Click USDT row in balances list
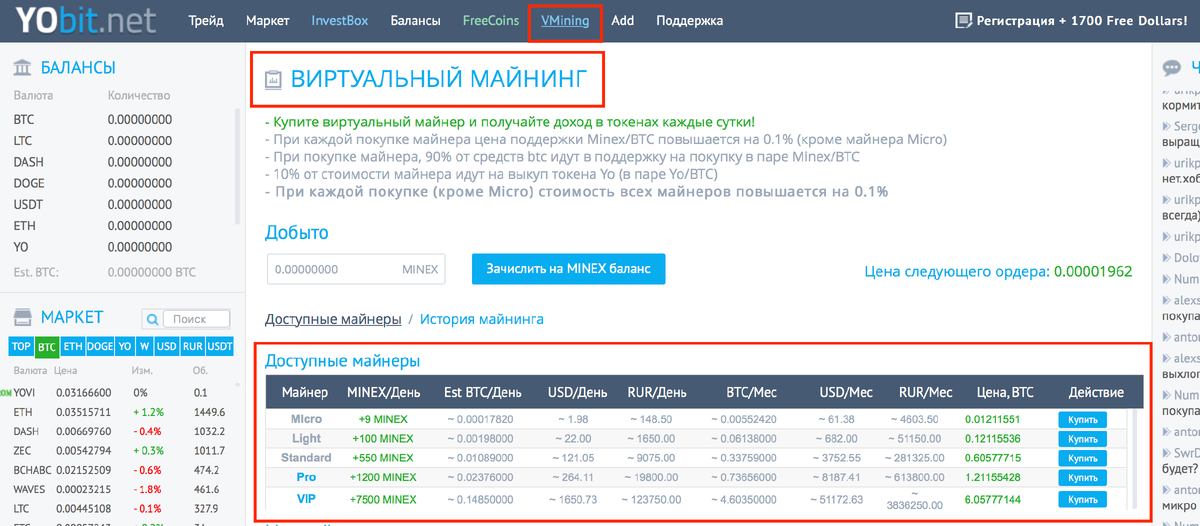The image size is (1200, 526). coord(120,204)
